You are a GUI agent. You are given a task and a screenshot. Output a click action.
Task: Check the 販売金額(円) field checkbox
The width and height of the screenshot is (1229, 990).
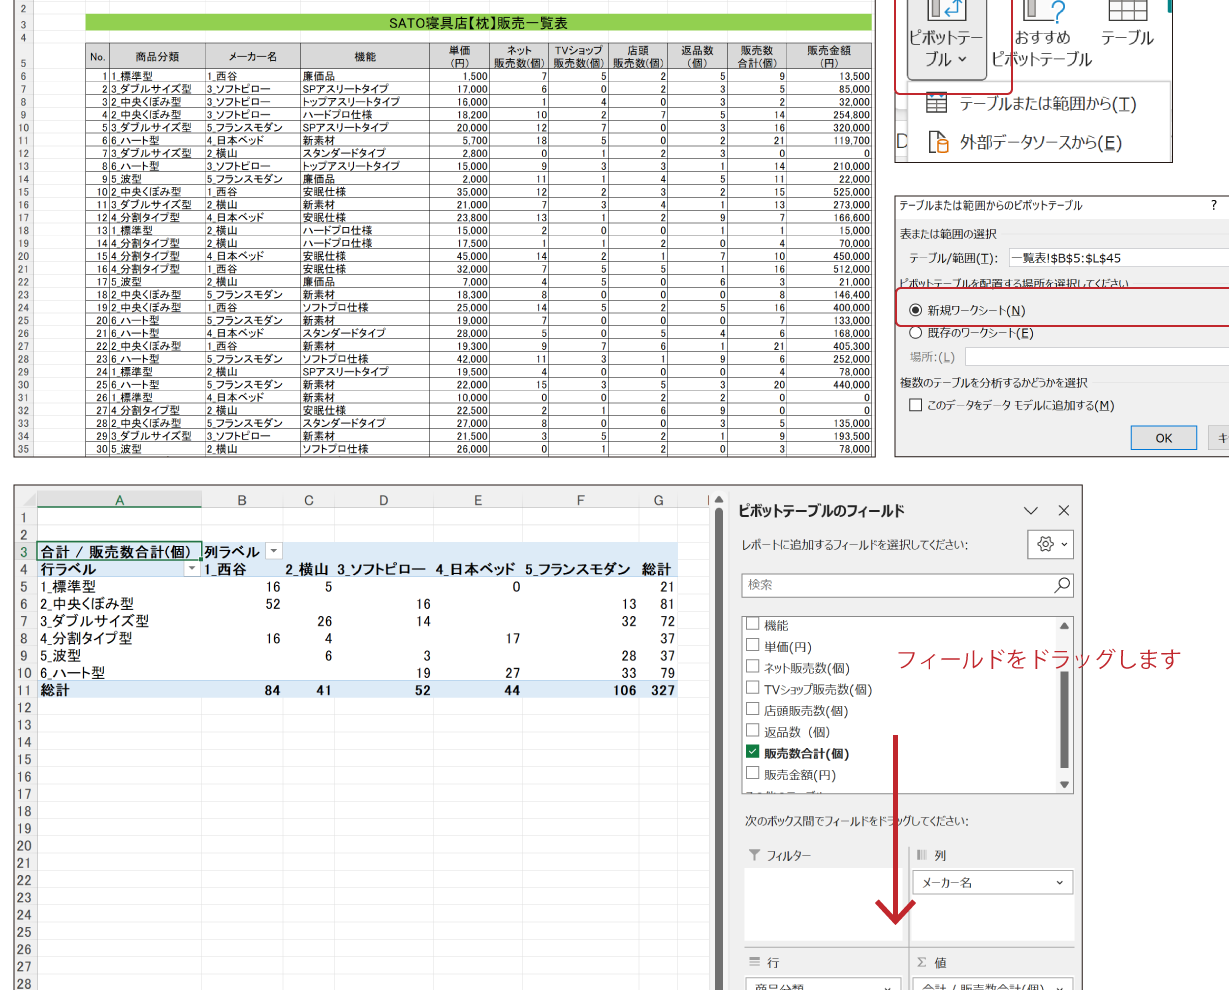pyautogui.click(x=753, y=774)
